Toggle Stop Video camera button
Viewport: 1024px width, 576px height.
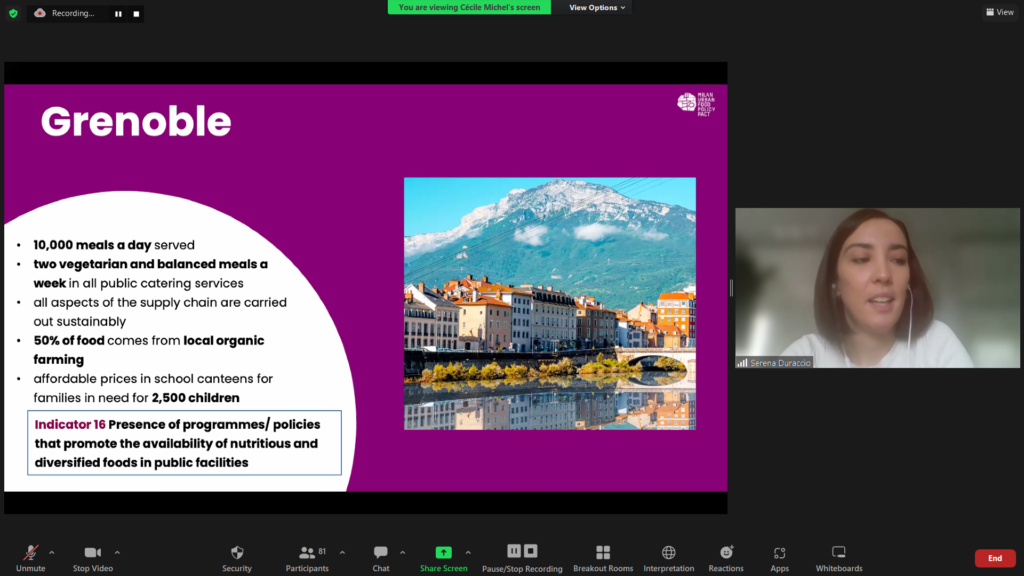[x=93, y=557]
